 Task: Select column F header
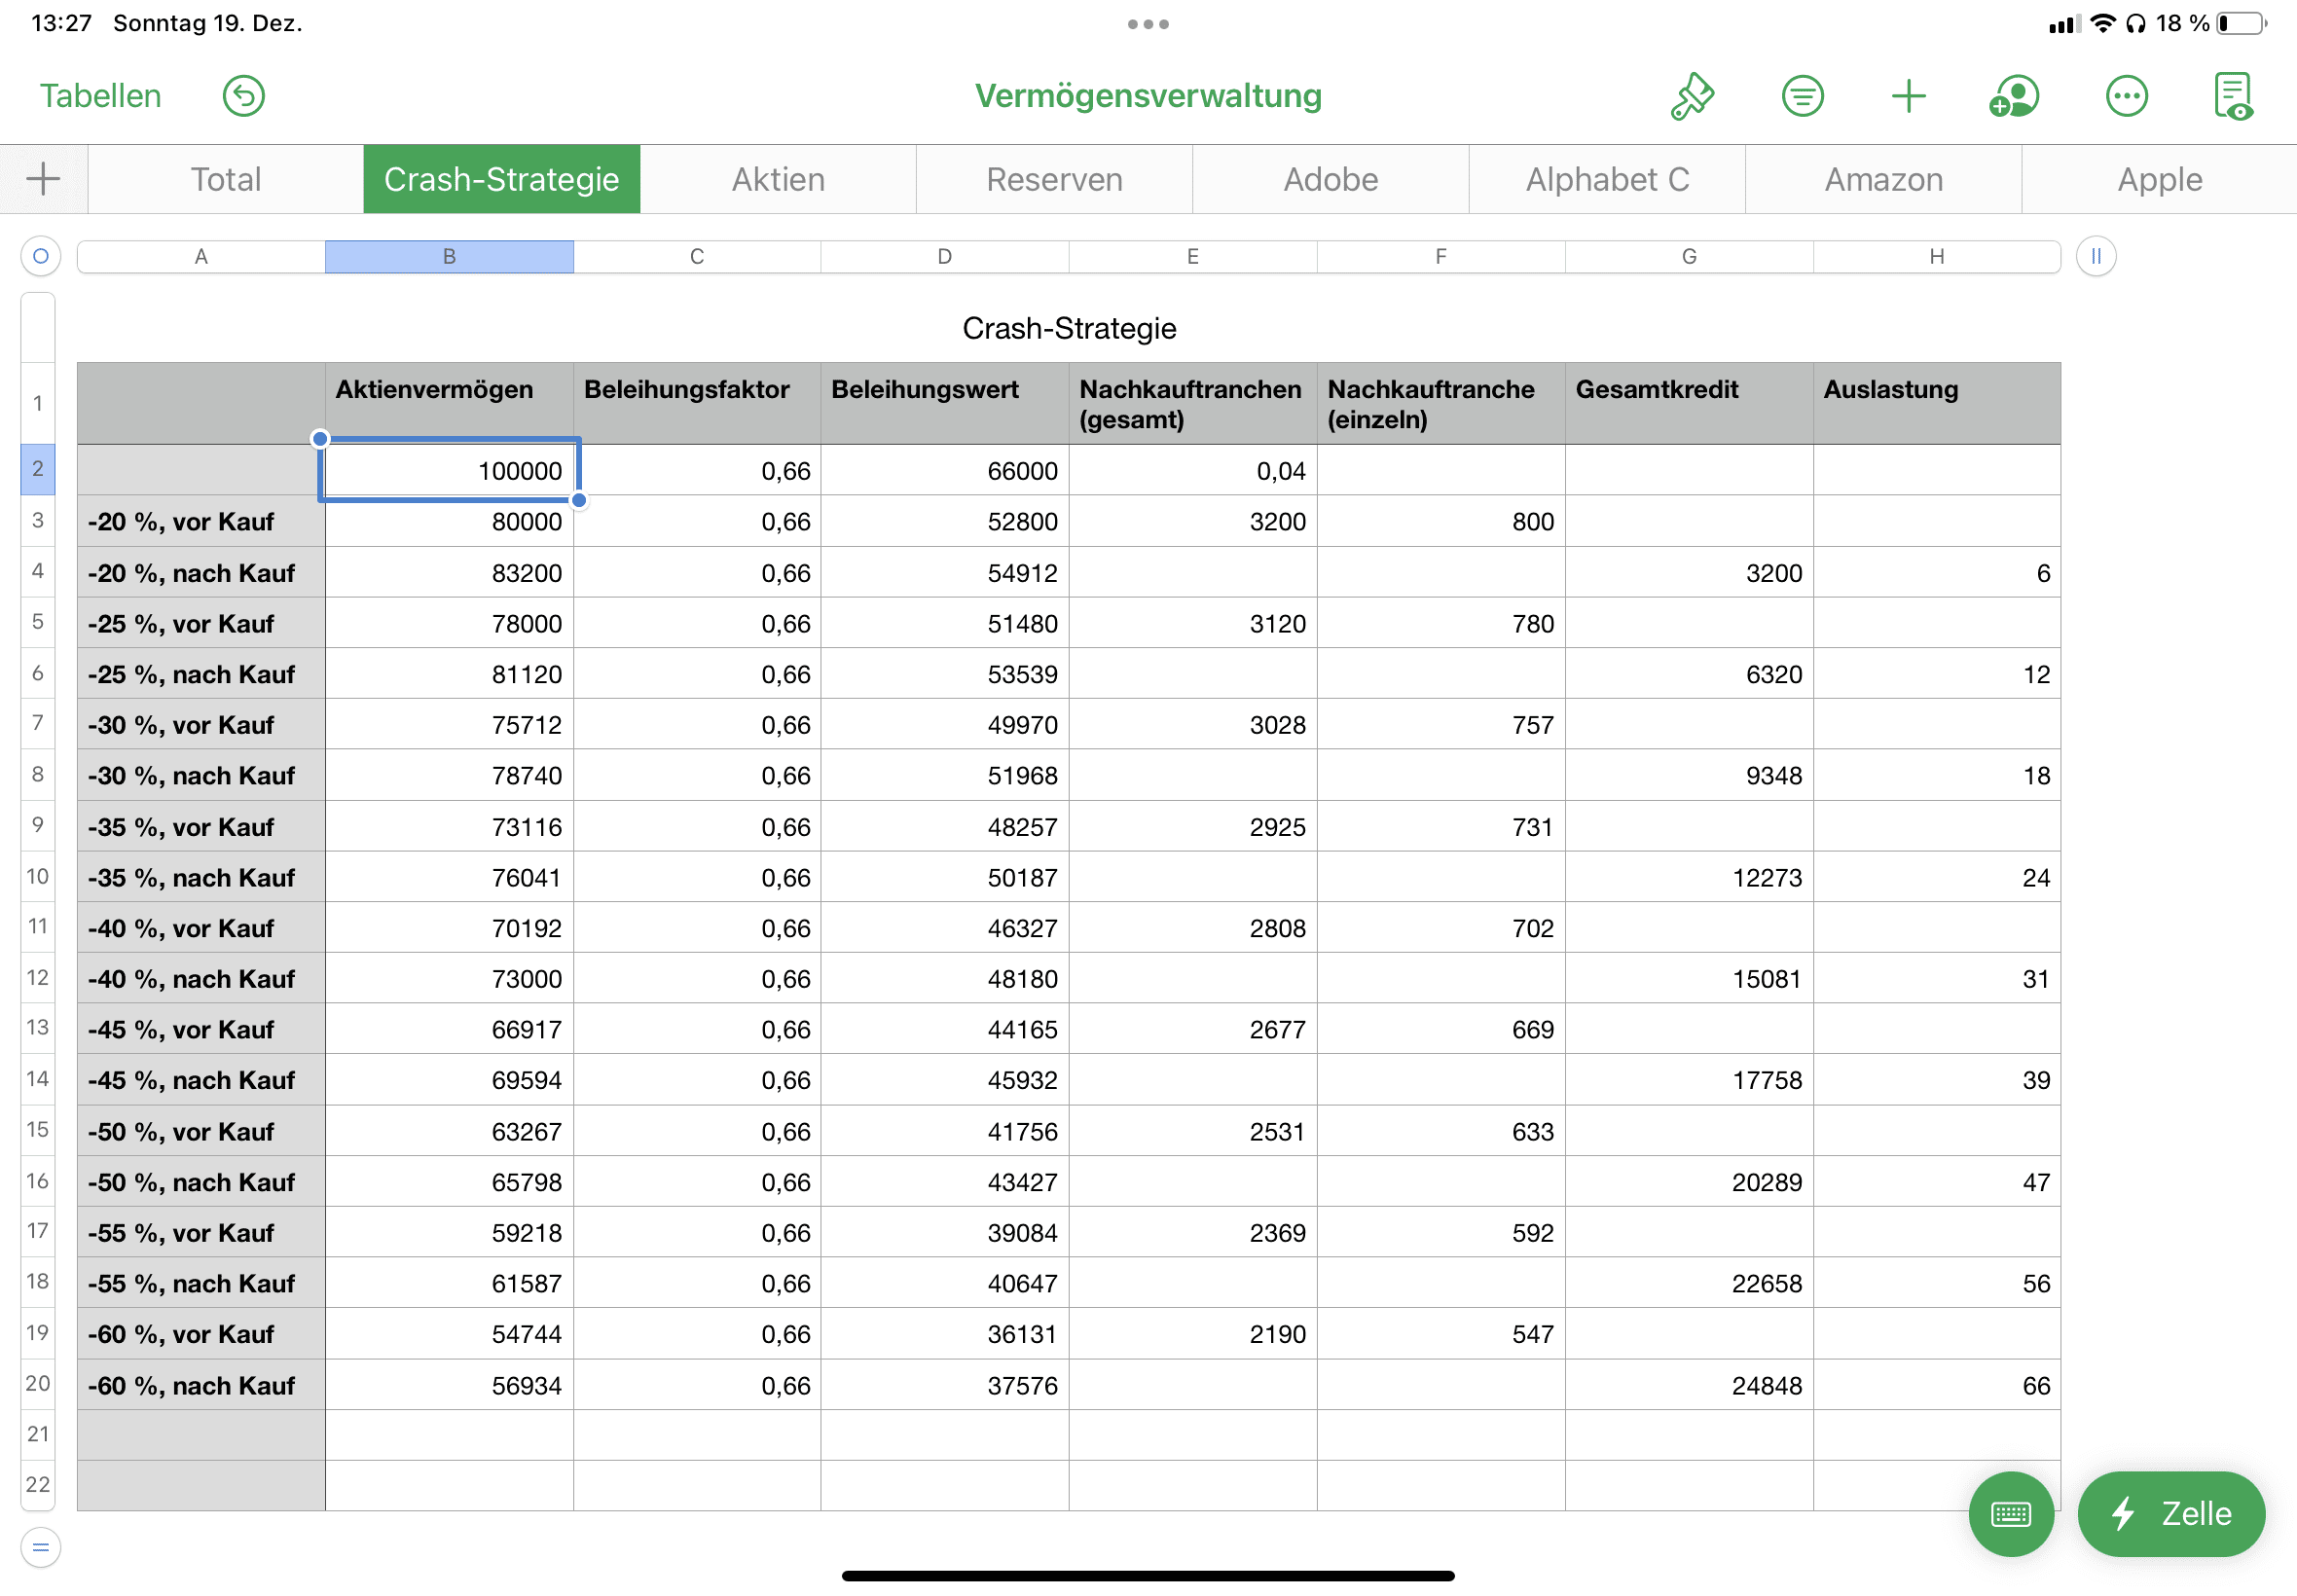pos(1440,257)
